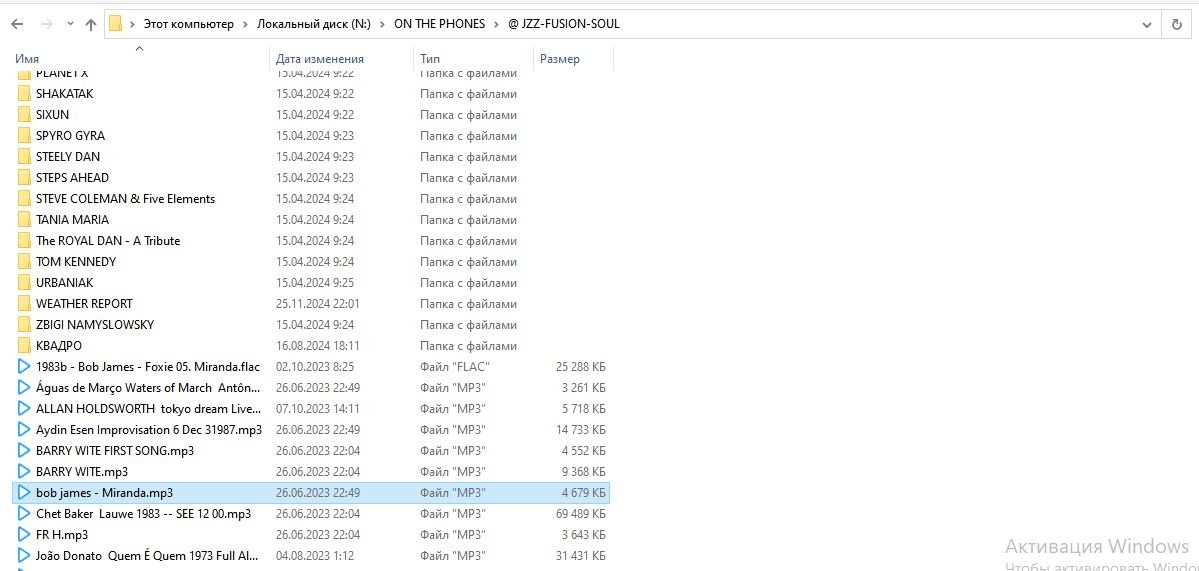The height and width of the screenshot is (571, 1199).
Task: Click the folder icon in address bar
Action: [115, 24]
